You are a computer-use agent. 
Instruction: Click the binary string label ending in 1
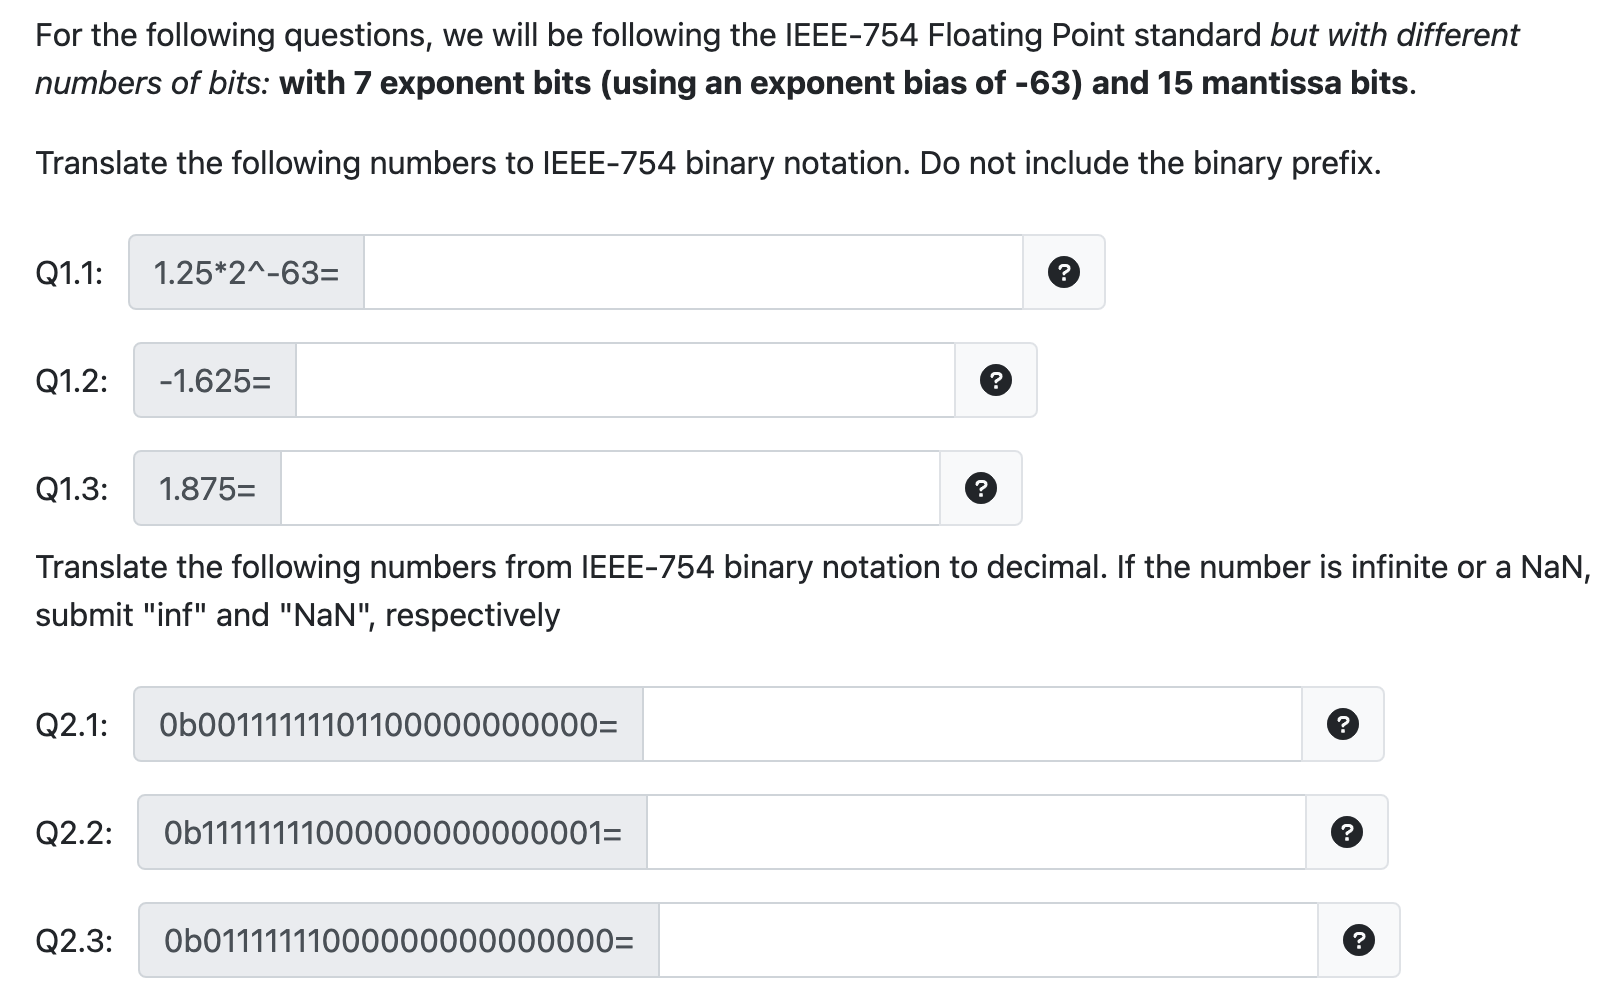392,832
